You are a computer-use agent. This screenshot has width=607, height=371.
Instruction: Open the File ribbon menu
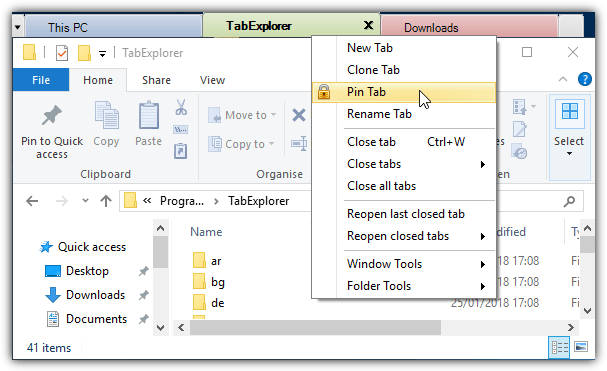[x=41, y=80]
